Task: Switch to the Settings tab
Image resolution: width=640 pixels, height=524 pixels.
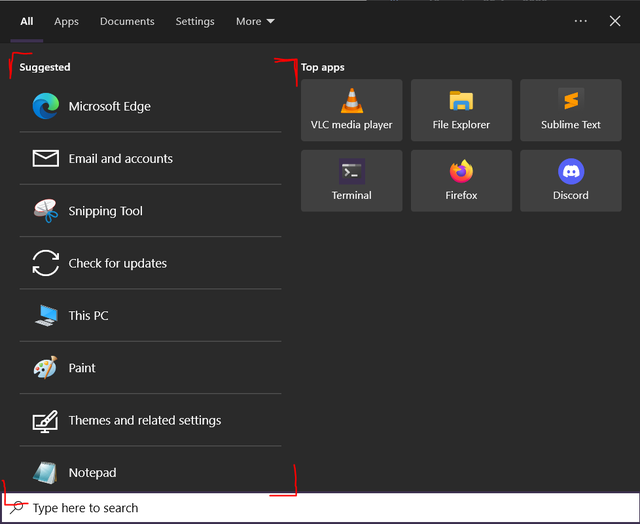Action: click(x=195, y=22)
